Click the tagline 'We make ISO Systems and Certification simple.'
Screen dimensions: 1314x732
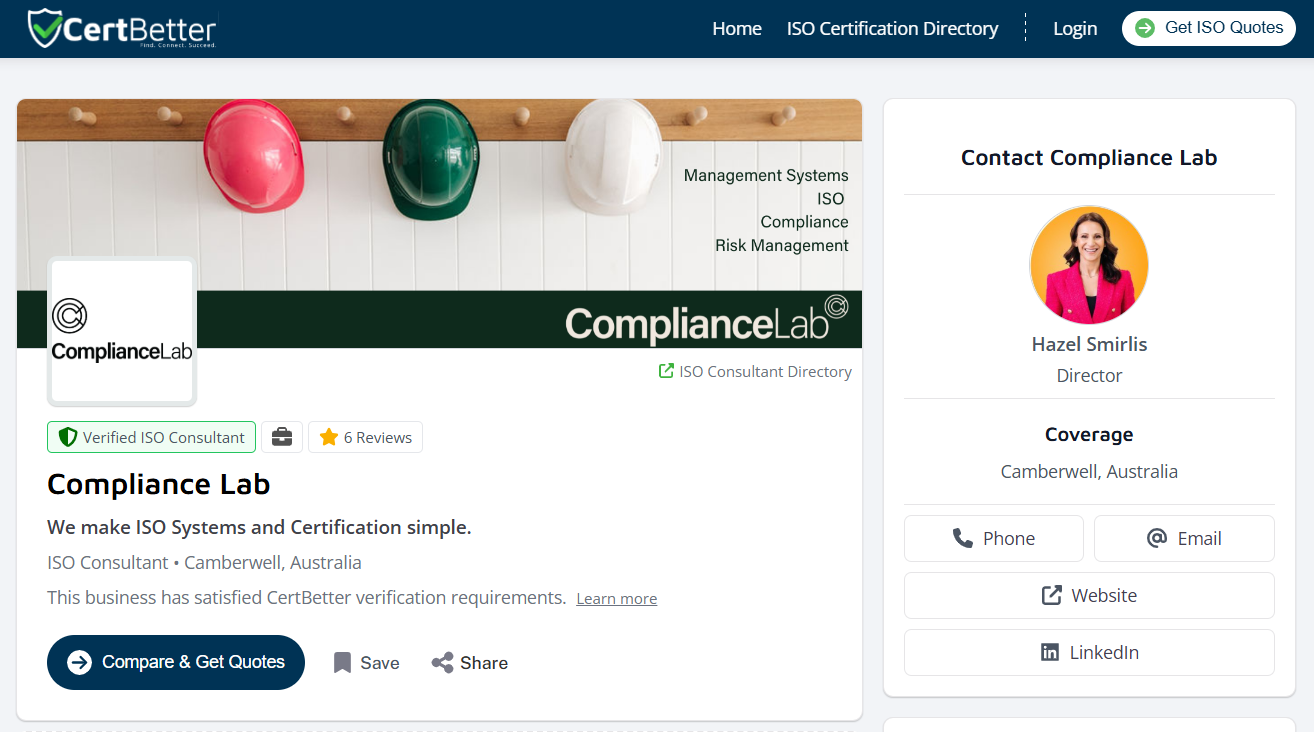coord(259,527)
